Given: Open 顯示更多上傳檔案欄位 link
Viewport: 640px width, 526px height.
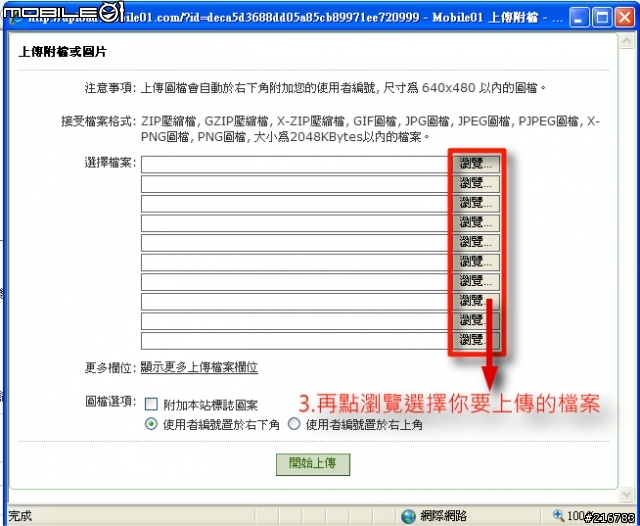Looking at the screenshot, I should (x=199, y=367).
